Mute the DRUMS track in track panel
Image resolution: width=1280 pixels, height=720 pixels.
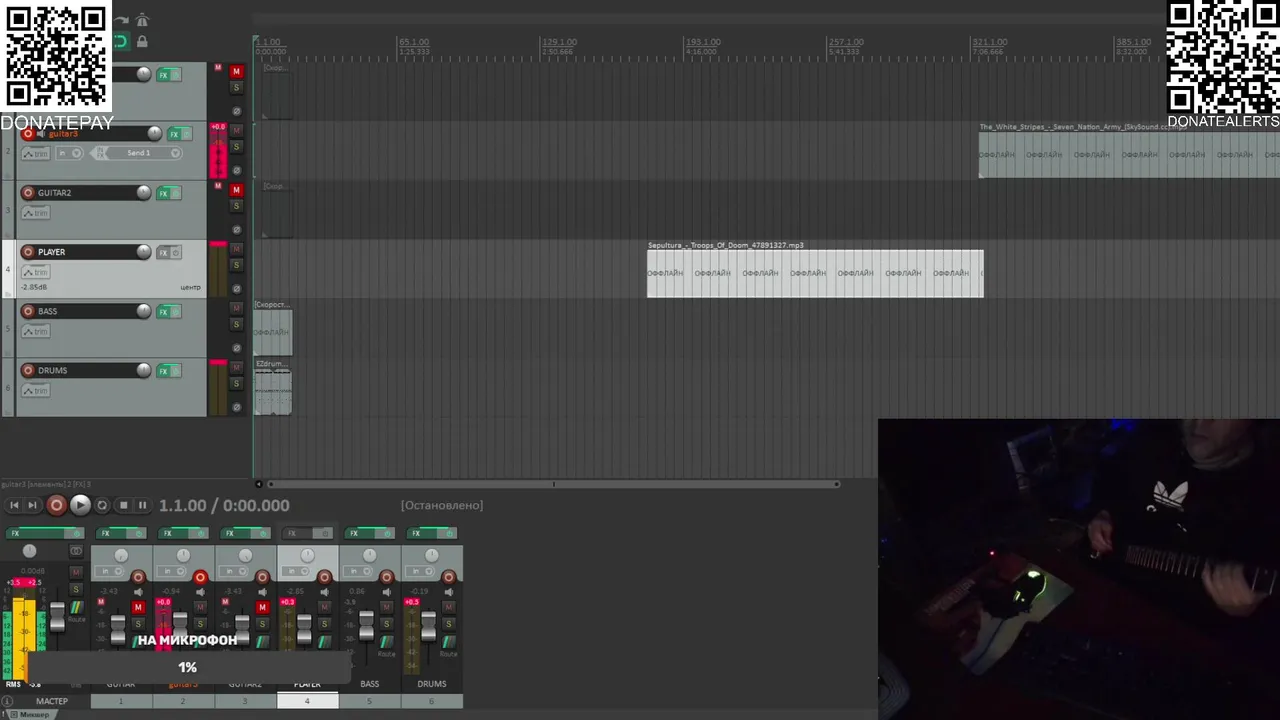point(237,367)
